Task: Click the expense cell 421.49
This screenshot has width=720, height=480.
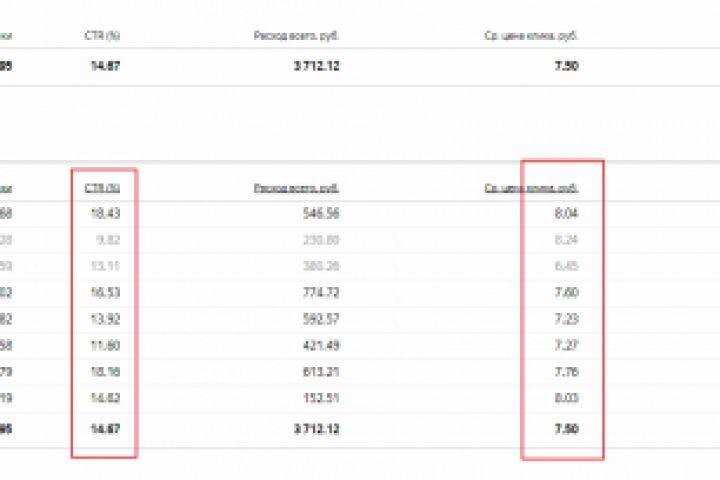Action: point(320,345)
